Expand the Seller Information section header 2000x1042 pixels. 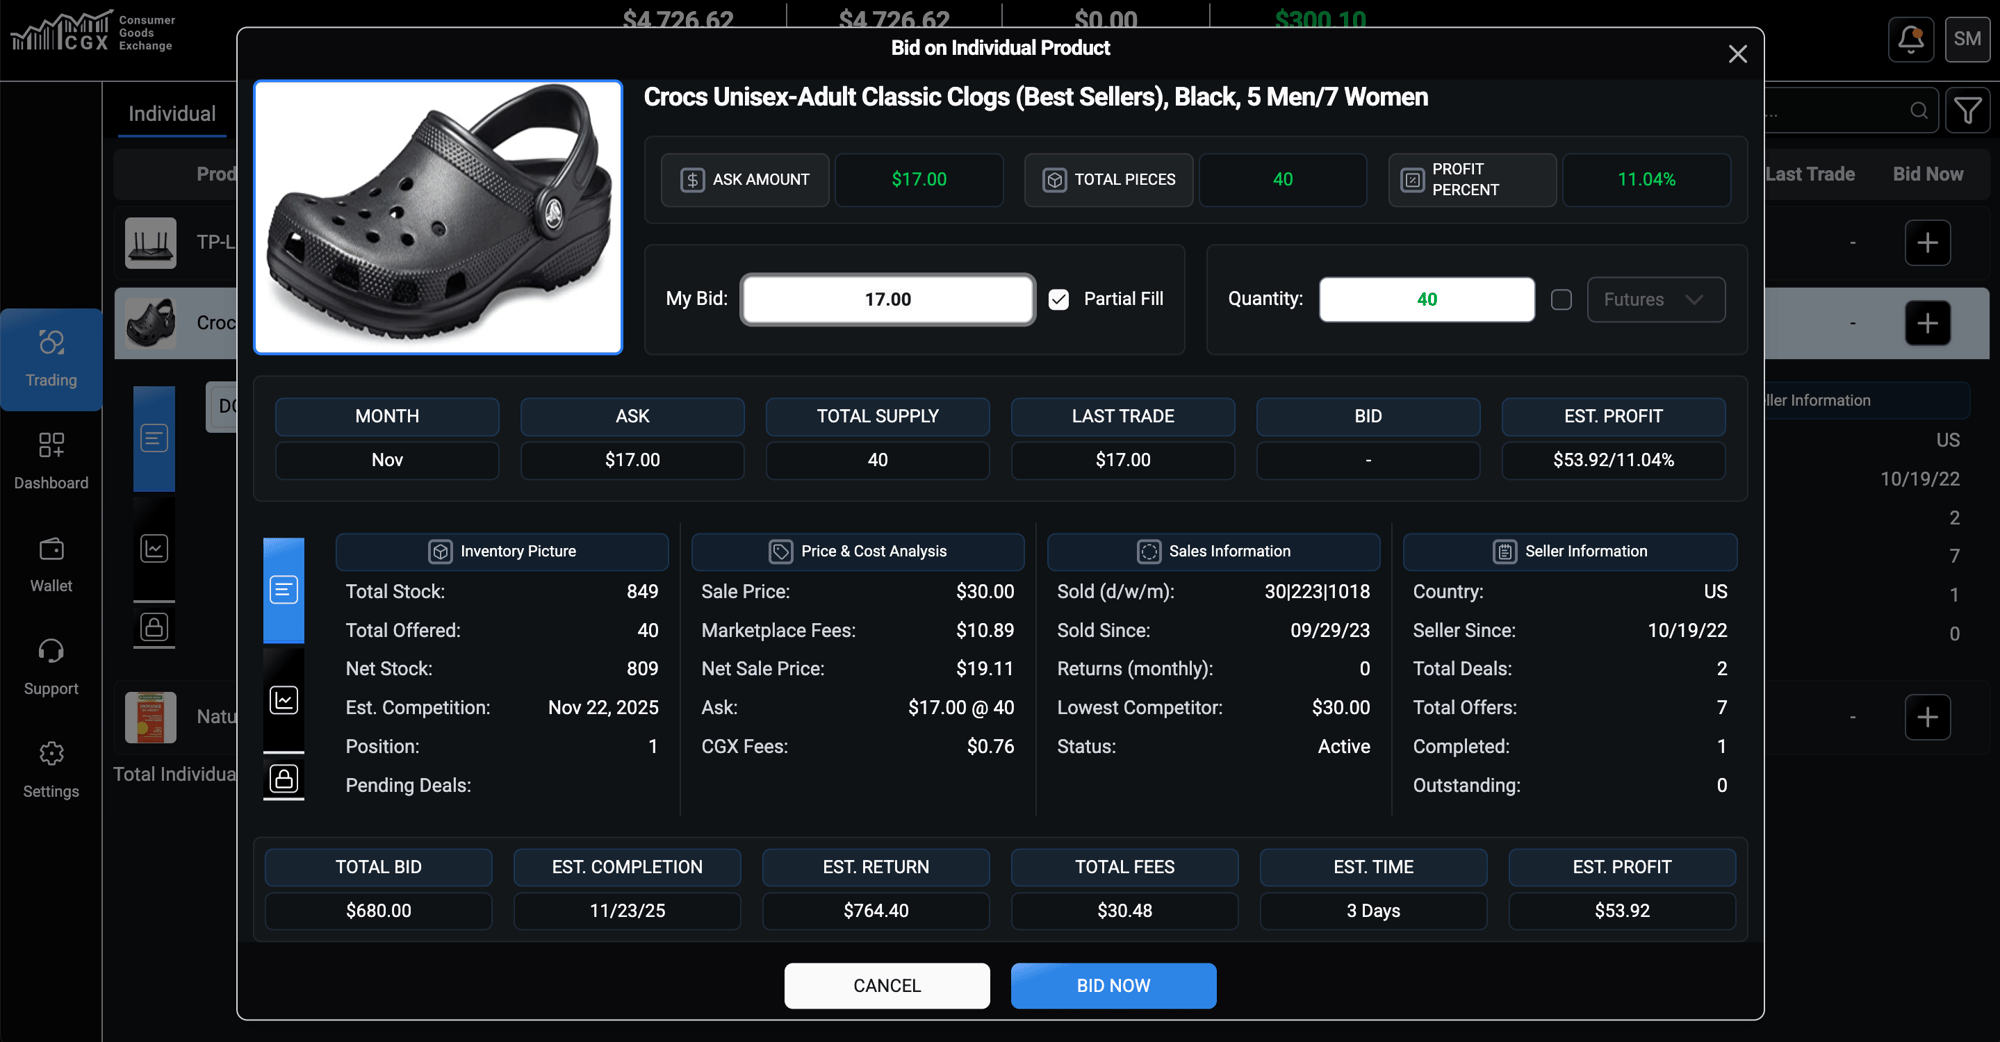pyautogui.click(x=1569, y=551)
